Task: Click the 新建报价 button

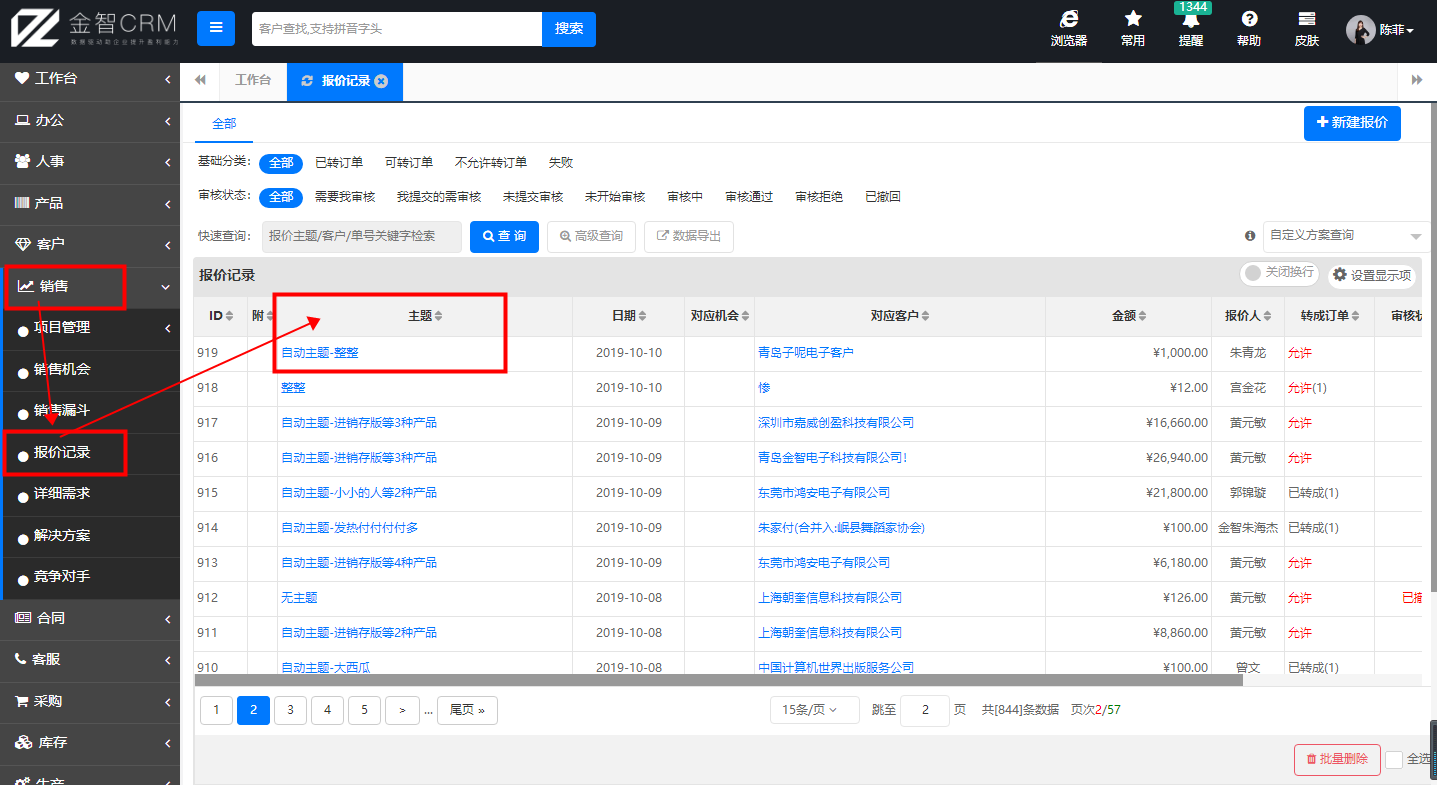Action: [x=1352, y=123]
